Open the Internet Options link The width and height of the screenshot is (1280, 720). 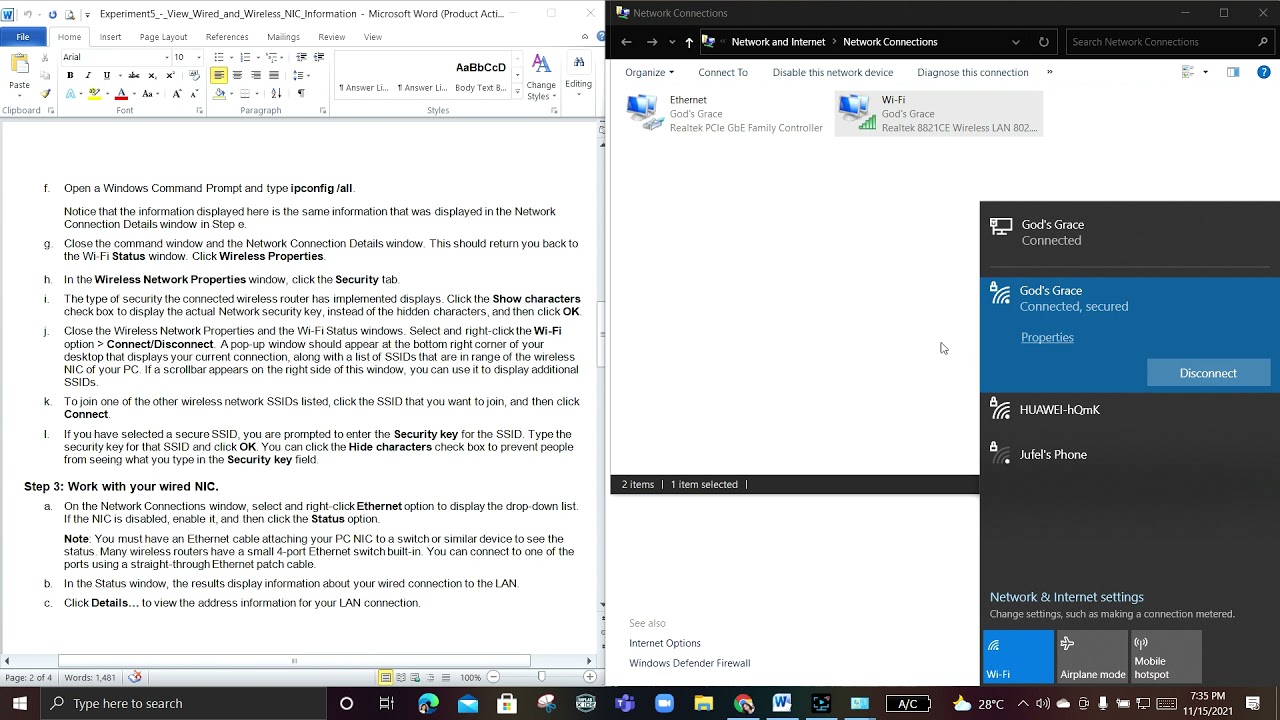tap(665, 643)
